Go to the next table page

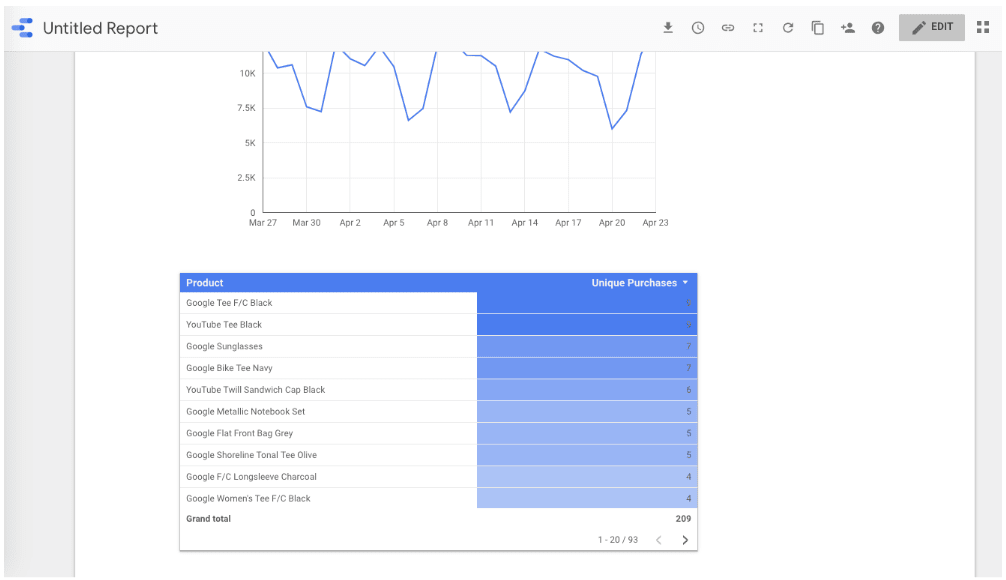[x=685, y=539]
